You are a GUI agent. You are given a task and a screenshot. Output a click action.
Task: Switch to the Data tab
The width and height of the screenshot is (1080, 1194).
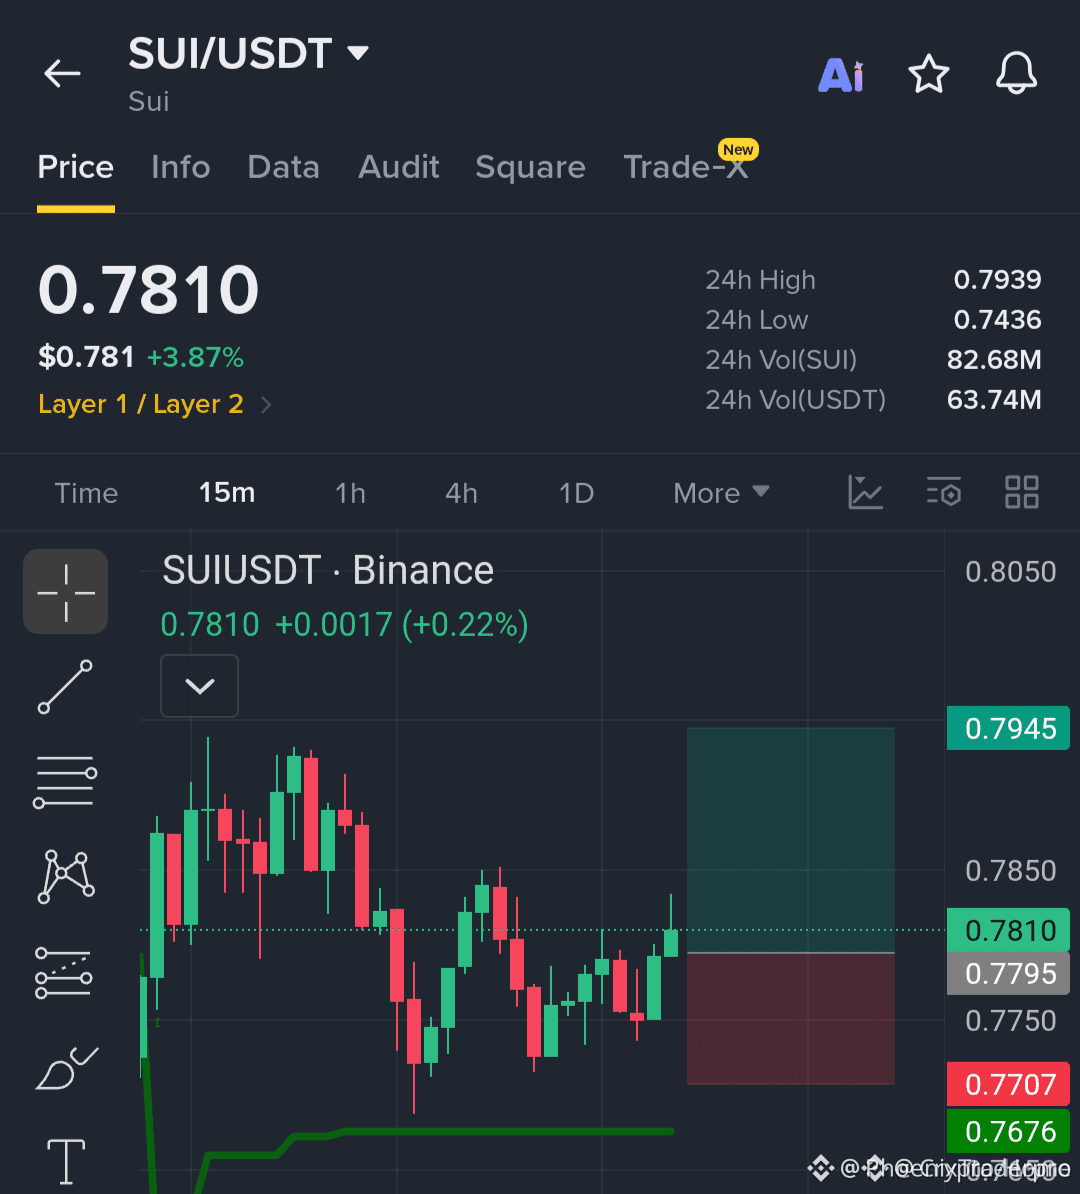click(283, 167)
